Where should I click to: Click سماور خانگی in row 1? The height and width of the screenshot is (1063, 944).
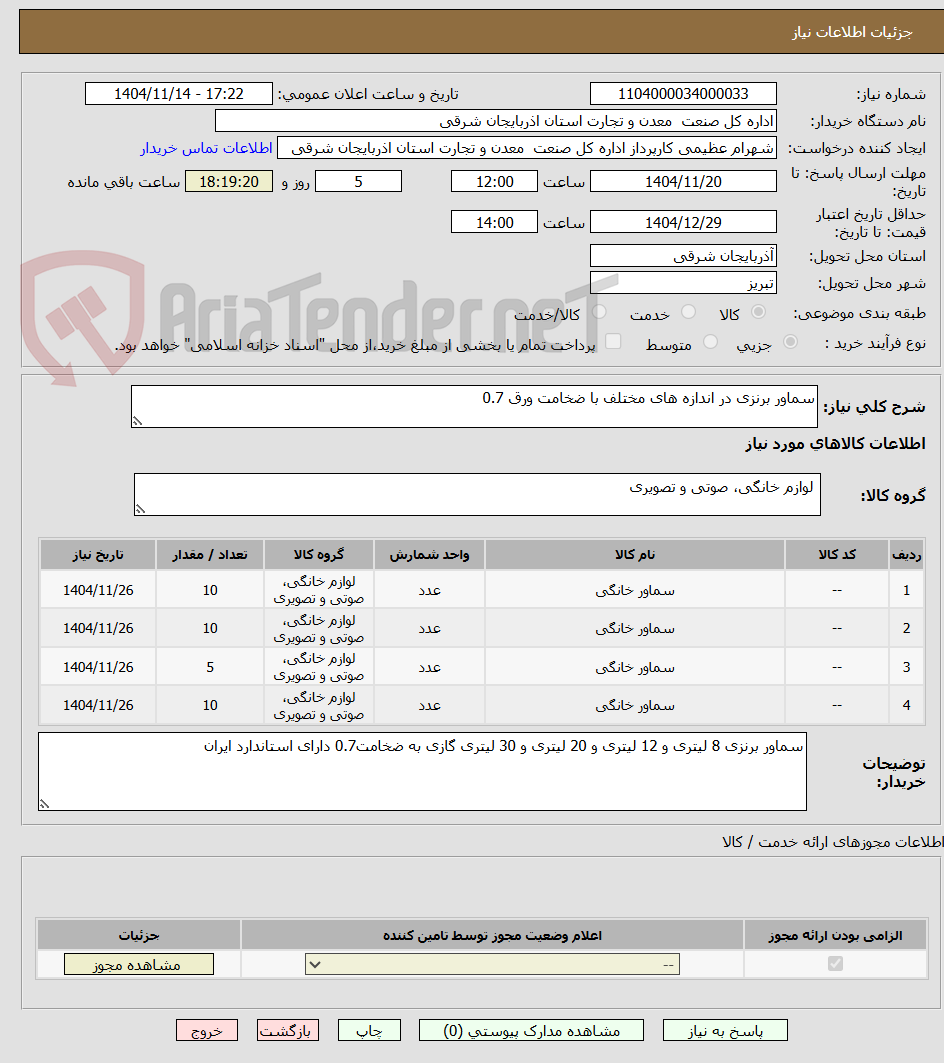pyautogui.click(x=635, y=590)
